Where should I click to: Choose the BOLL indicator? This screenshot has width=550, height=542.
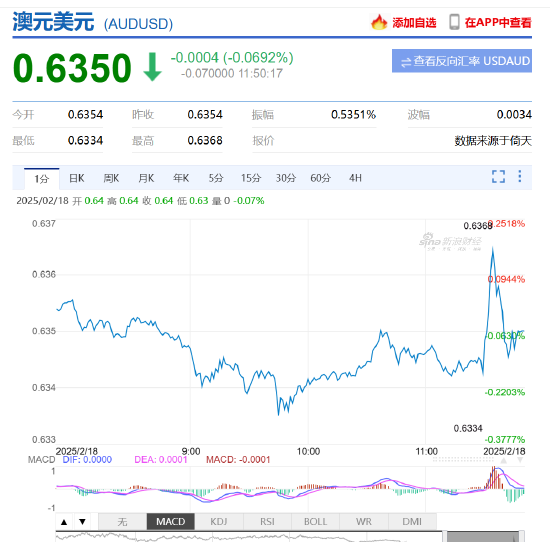point(315,522)
